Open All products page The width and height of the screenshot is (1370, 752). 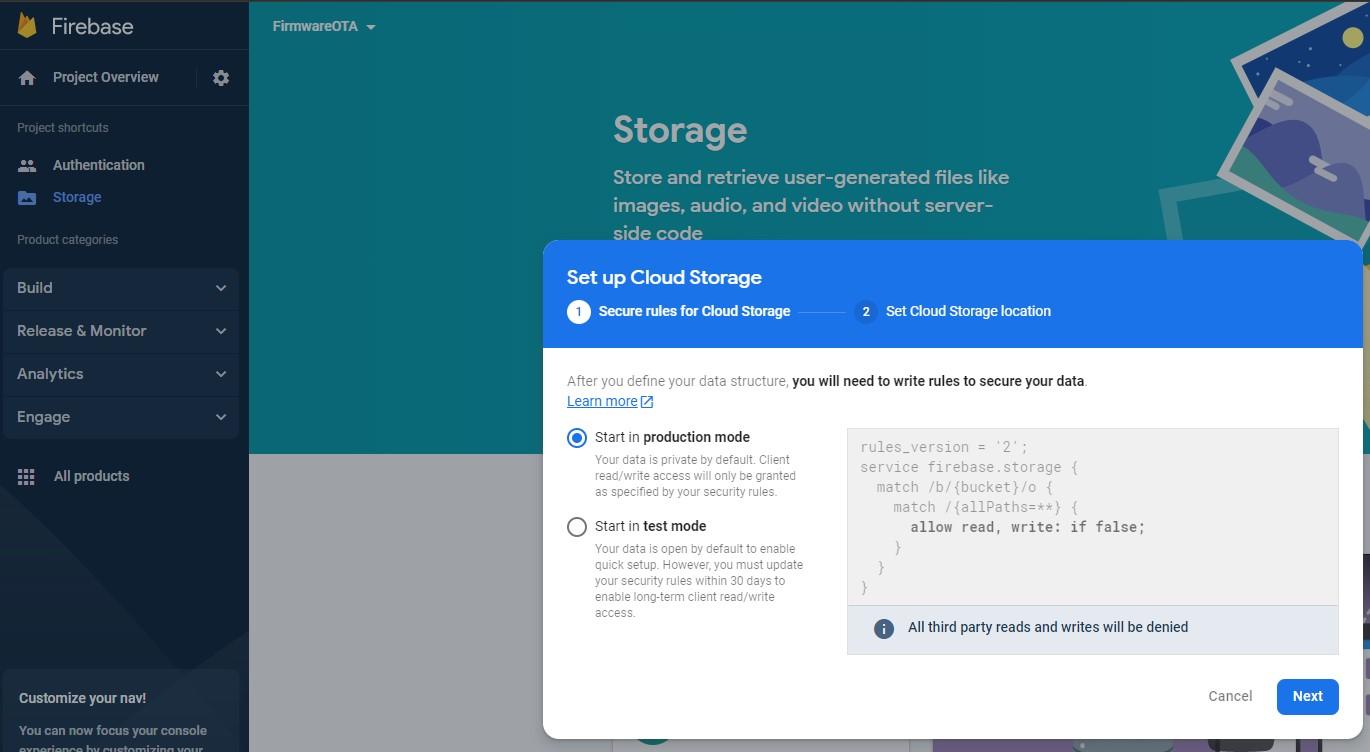(x=91, y=476)
